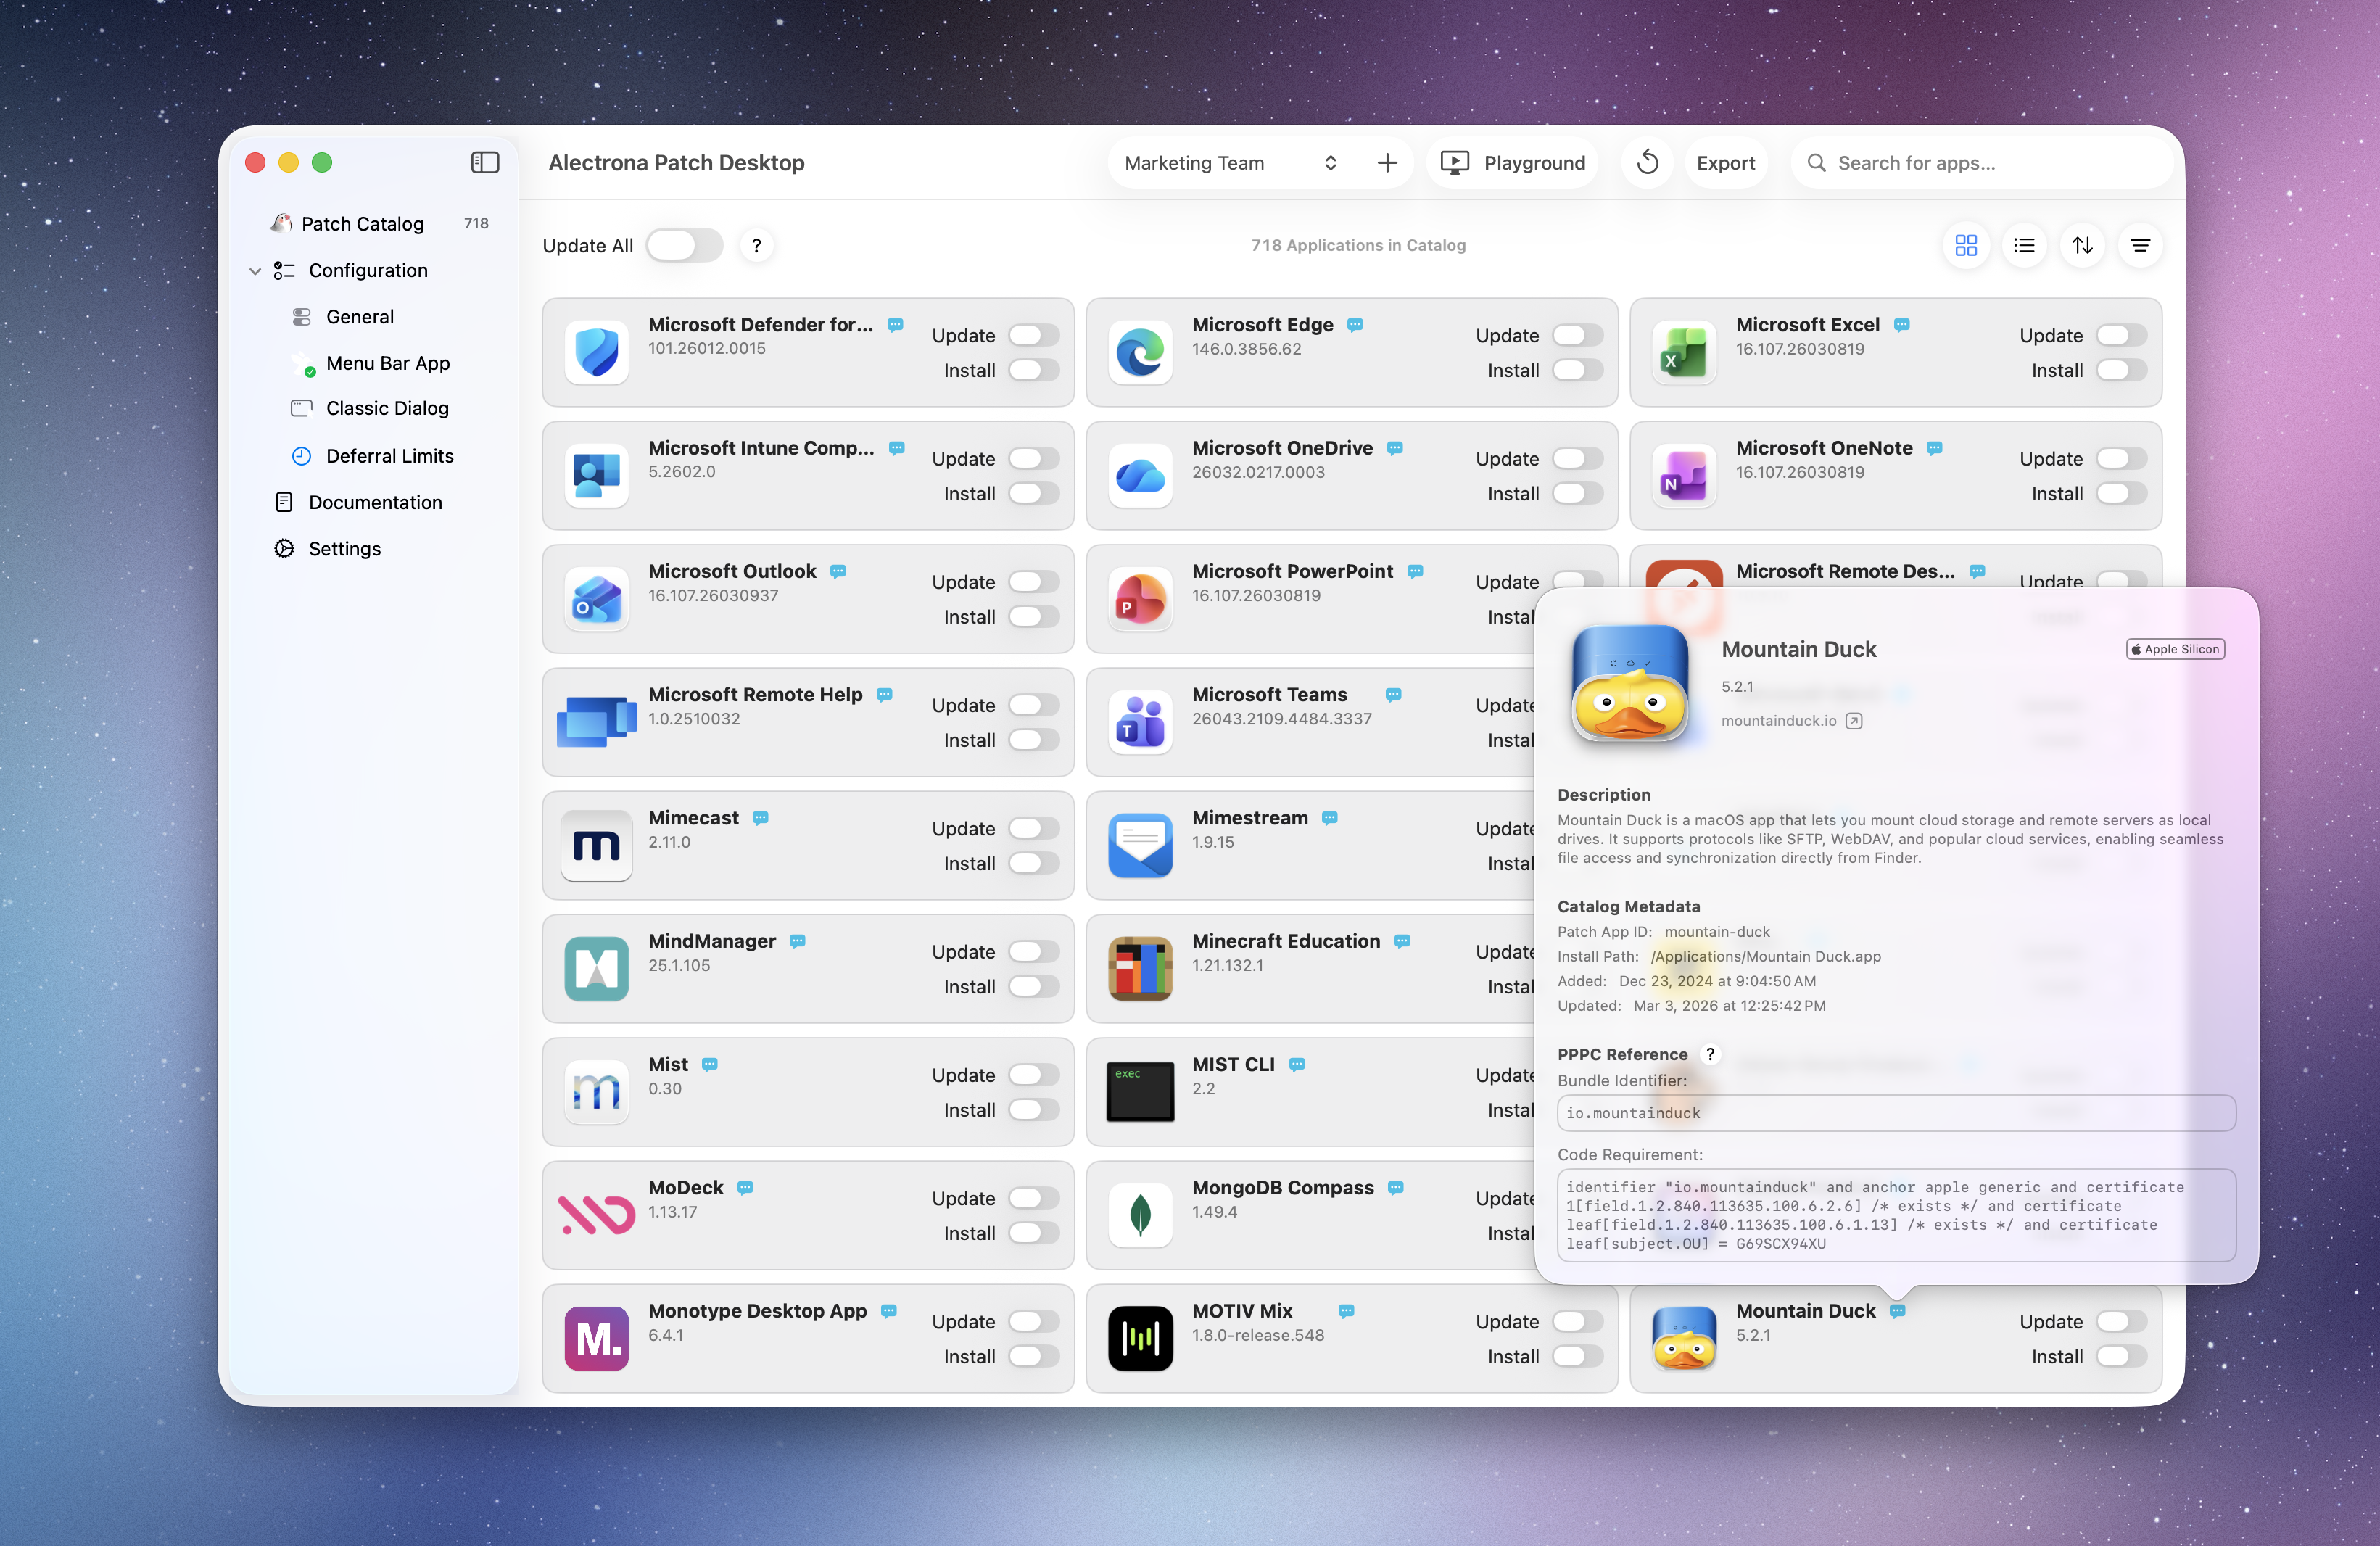Open the filter options icon
Viewport: 2380px width, 1546px height.
(x=2140, y=245)
